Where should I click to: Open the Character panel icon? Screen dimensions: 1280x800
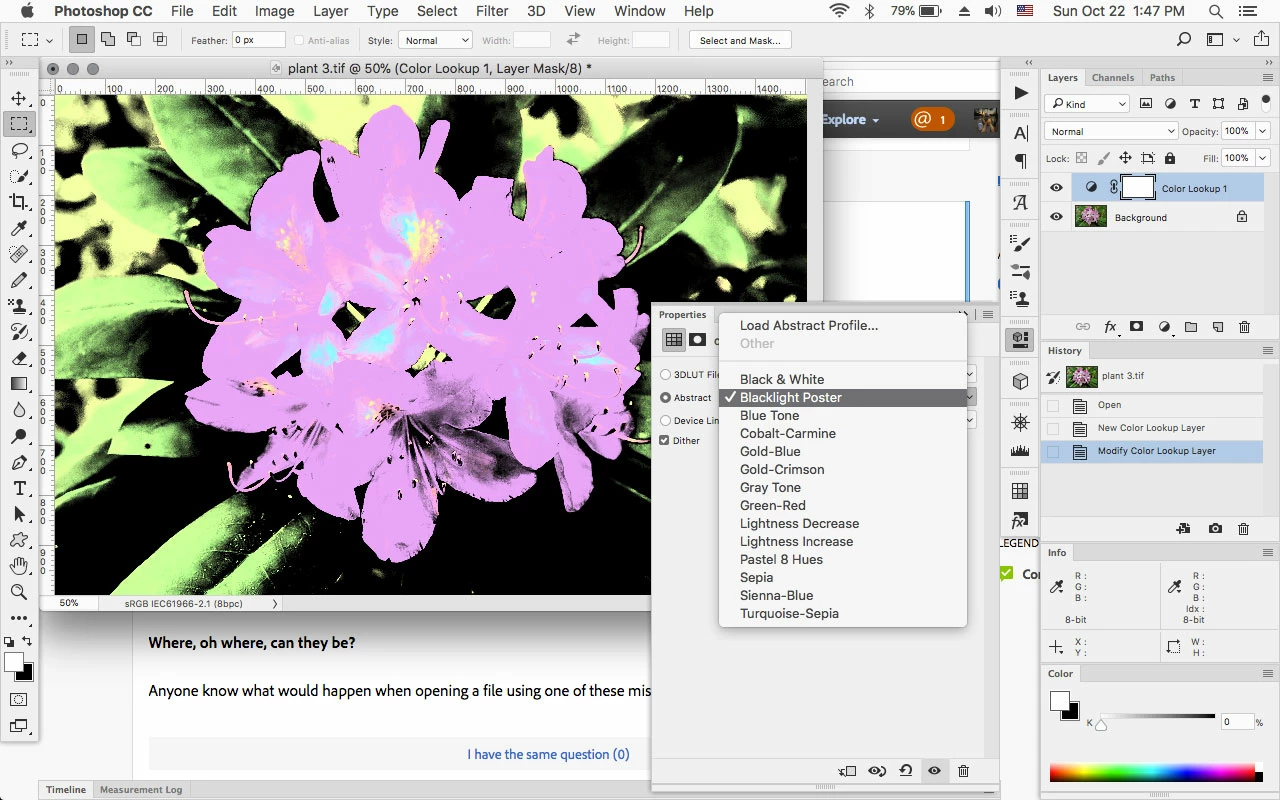(1020, 134)
